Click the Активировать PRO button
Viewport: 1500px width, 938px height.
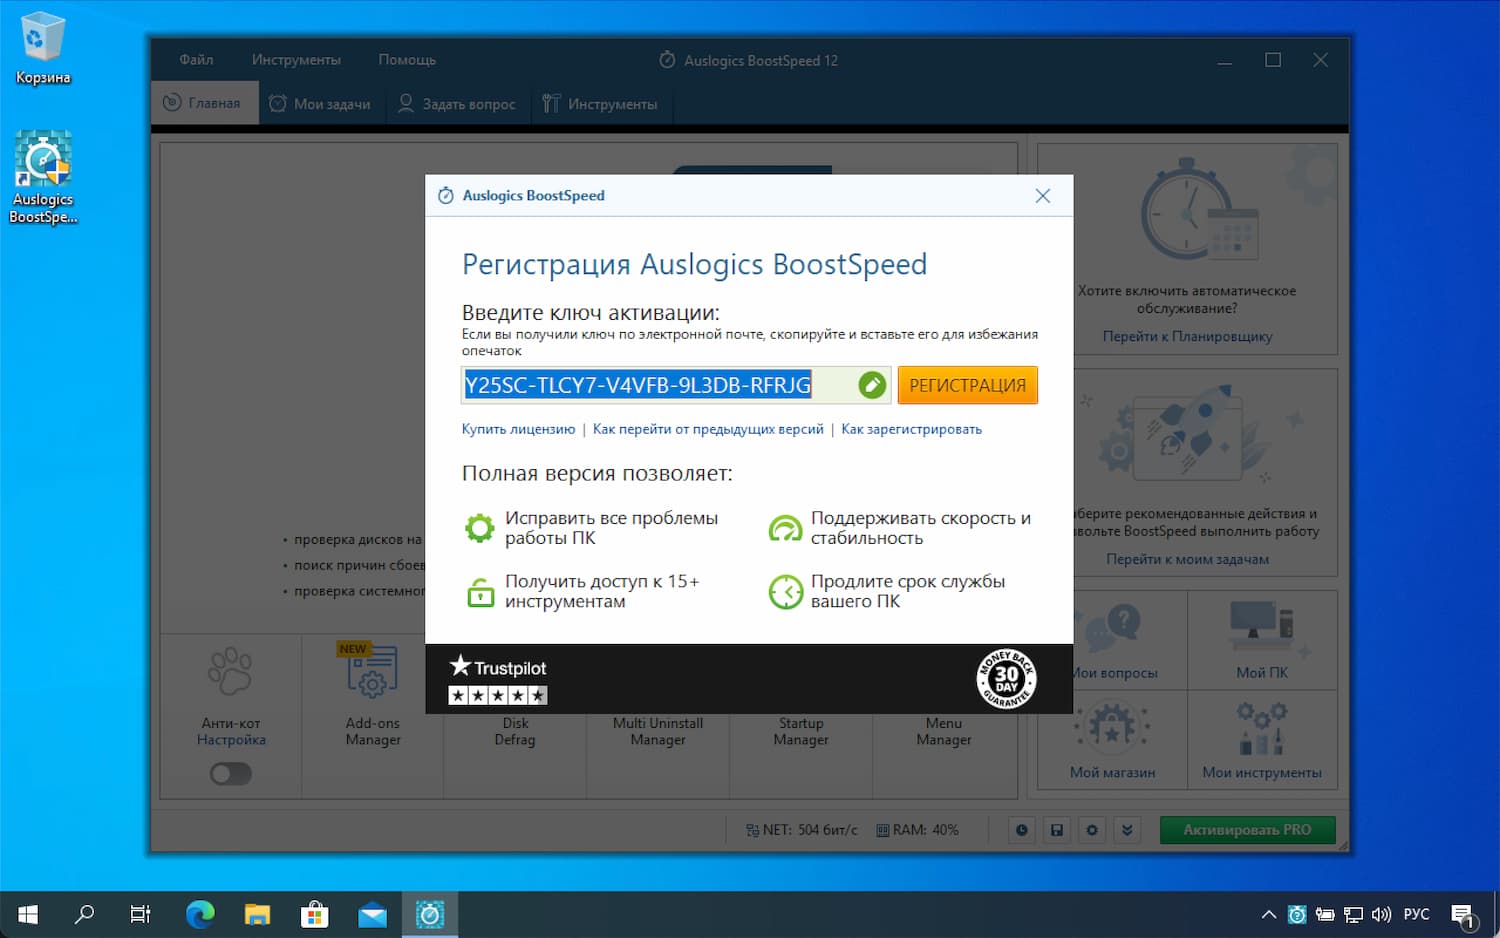1247,830
